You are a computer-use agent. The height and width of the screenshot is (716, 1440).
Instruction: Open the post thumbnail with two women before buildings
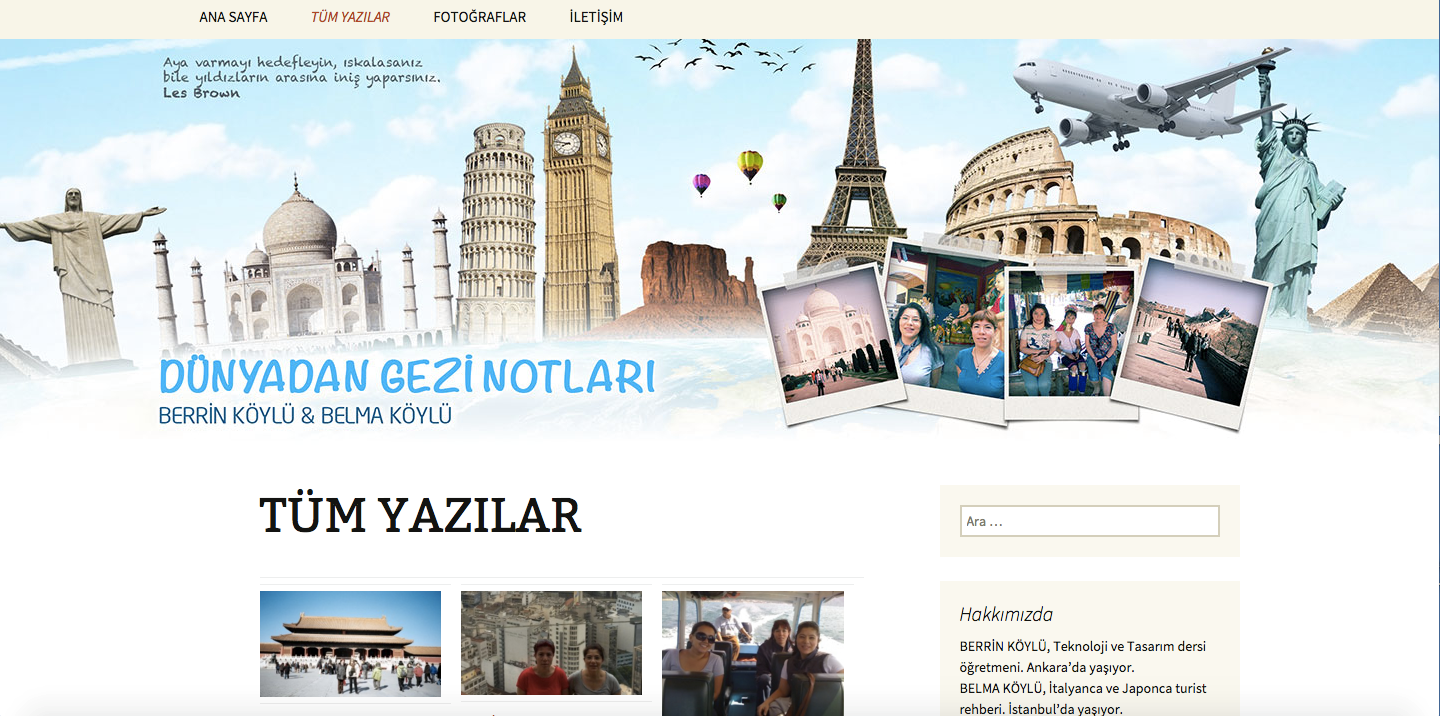pos(551,643)
